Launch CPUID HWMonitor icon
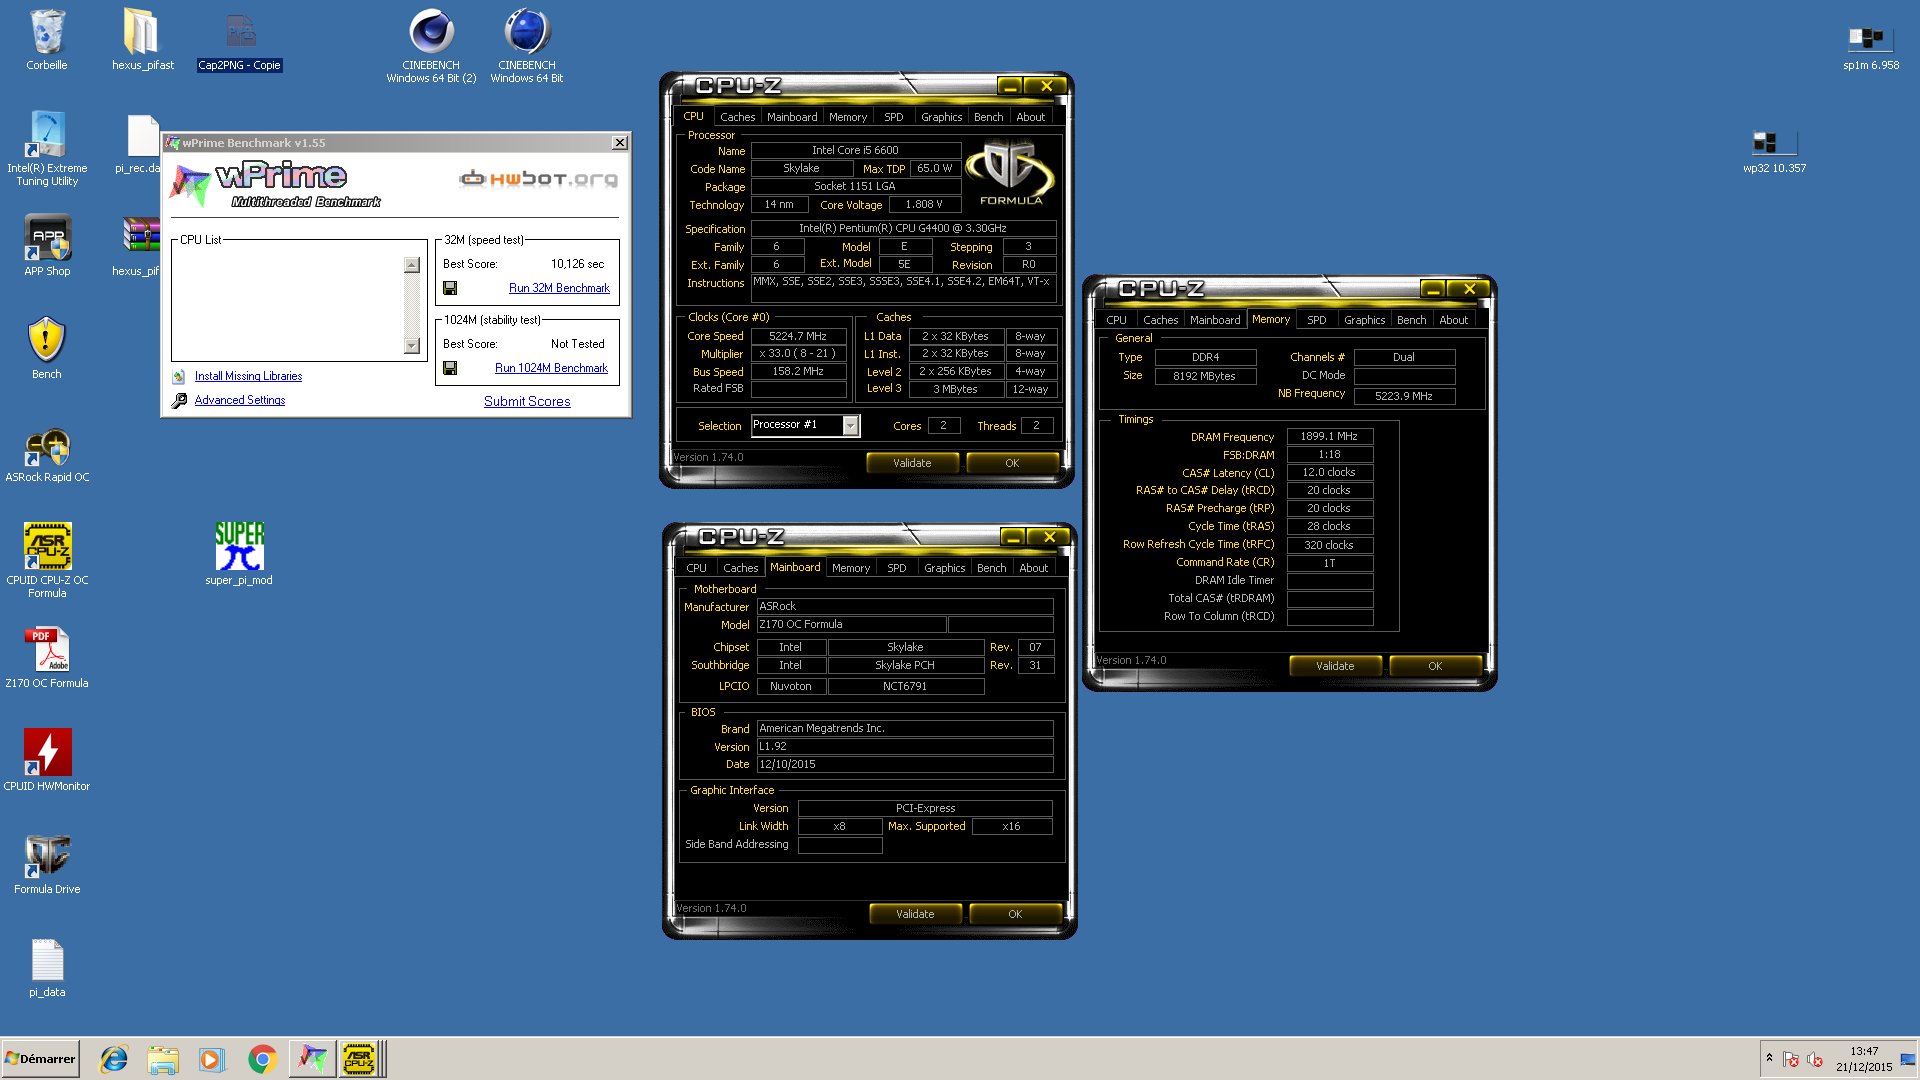This screenshot has height=1080, width=1920. pos(47,760)
